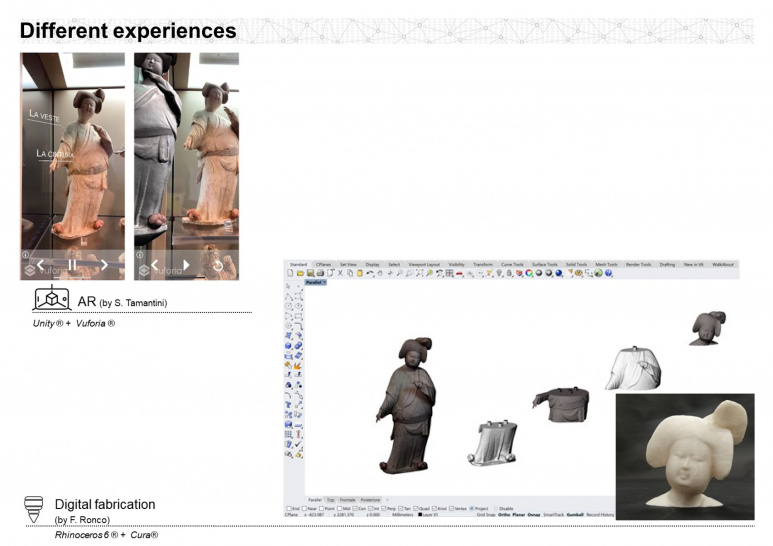773x546 pixels.
Task: Click the Lock objects padlock icon
Action: (509, 273)
